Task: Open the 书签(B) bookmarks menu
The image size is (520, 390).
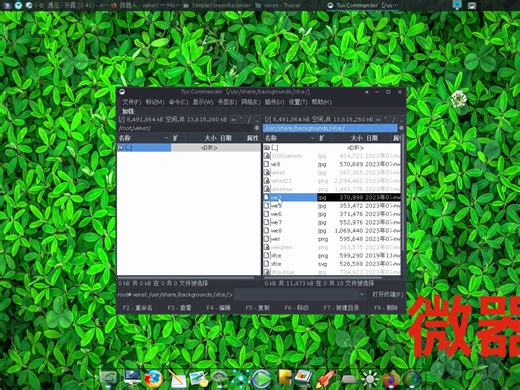Action: pos(227,102)
